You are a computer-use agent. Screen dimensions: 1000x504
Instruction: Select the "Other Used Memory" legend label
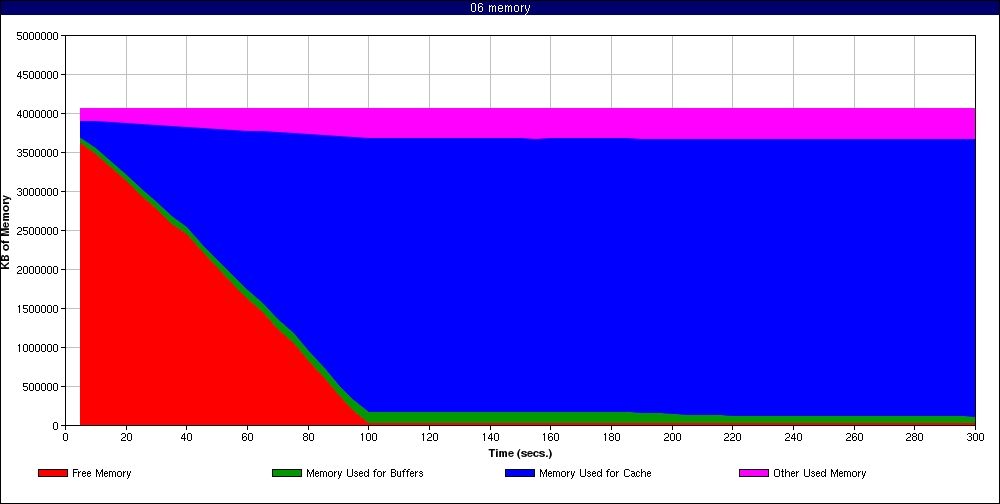[820, 473]
